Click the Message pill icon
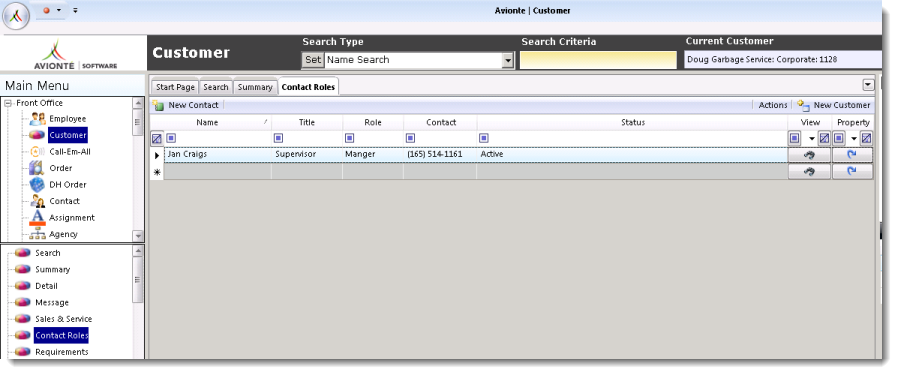 [x=23, y=303]
